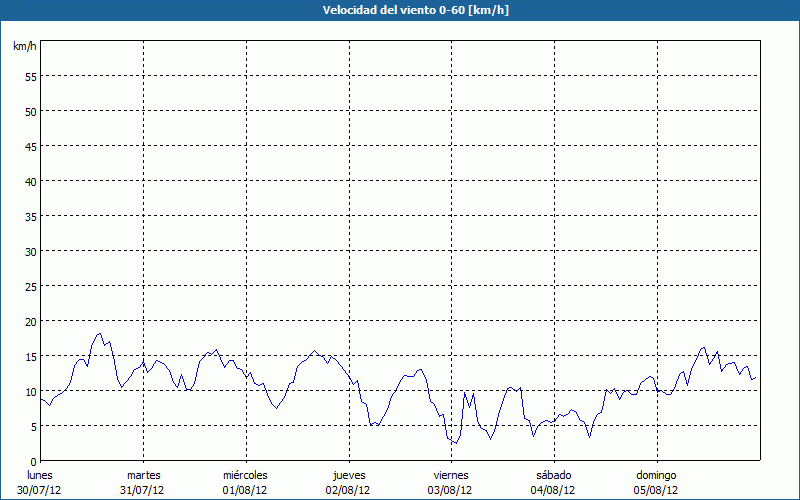Select the "sábado" day label

click(553, 475)
